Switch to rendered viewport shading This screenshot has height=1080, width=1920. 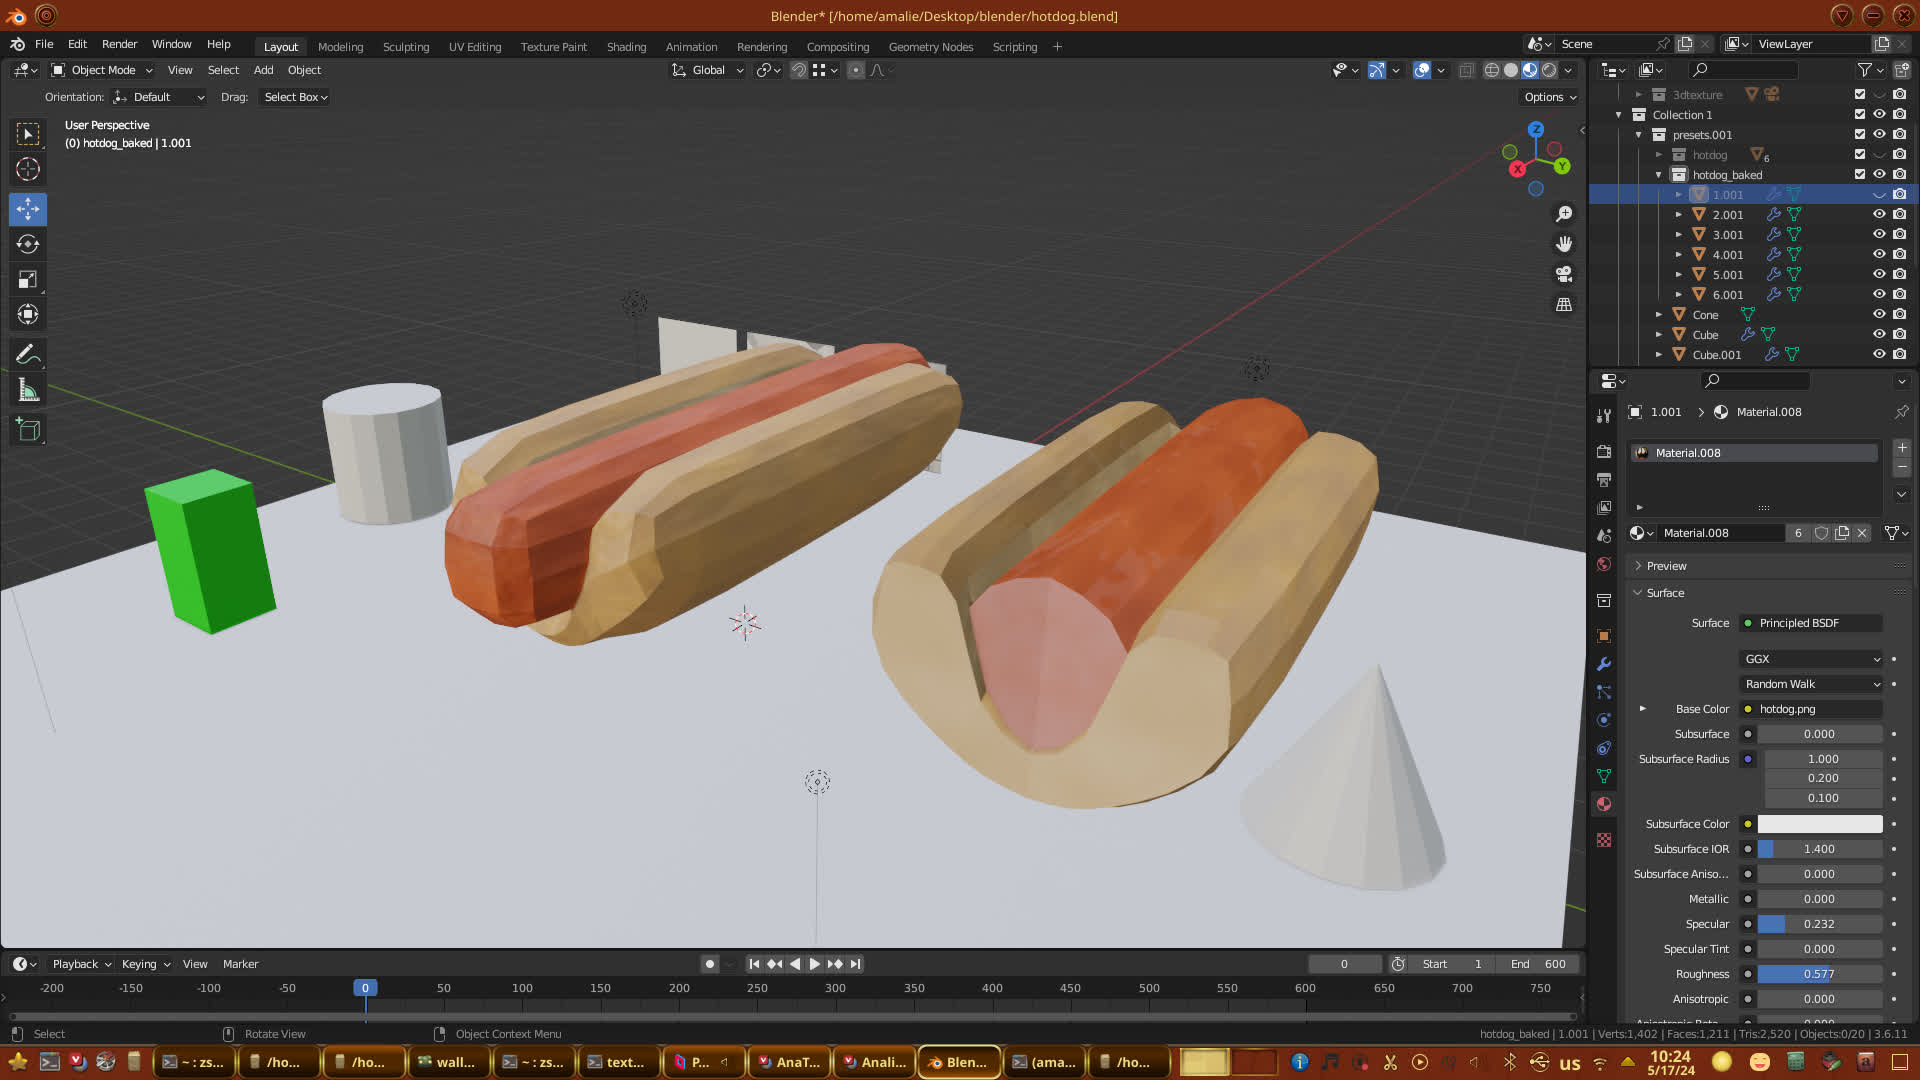point(1549,70)
